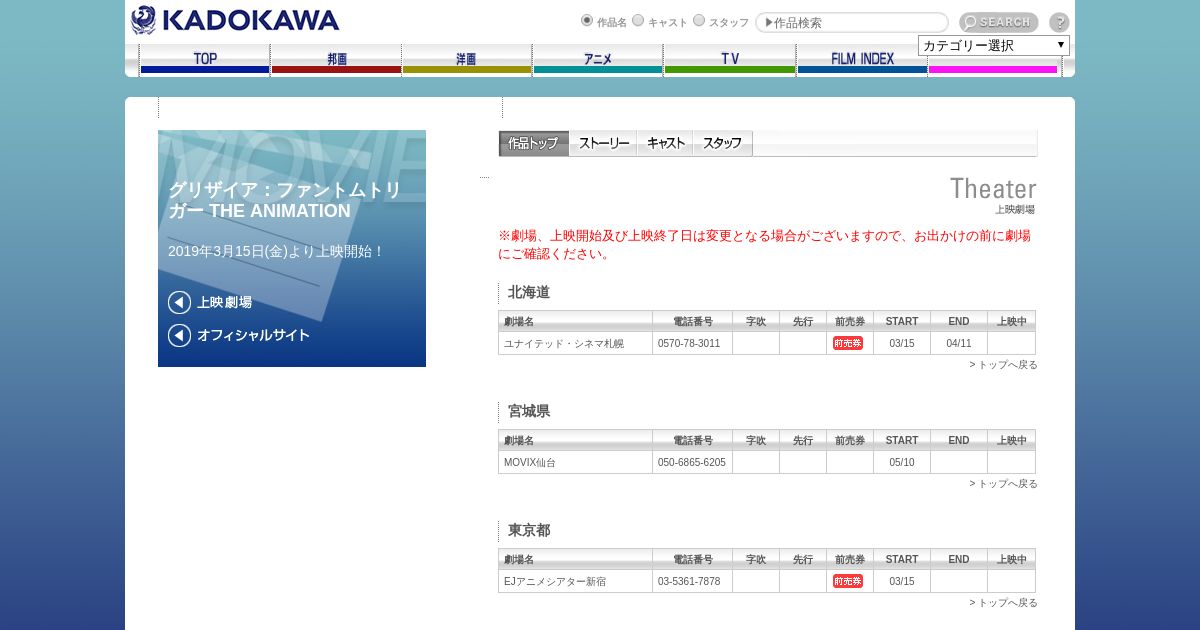Image resolution: width=1200 pixels, height=630 pixels.
Task: Click トップへ戻る under 北海道 table
Action: (1003, 365)
